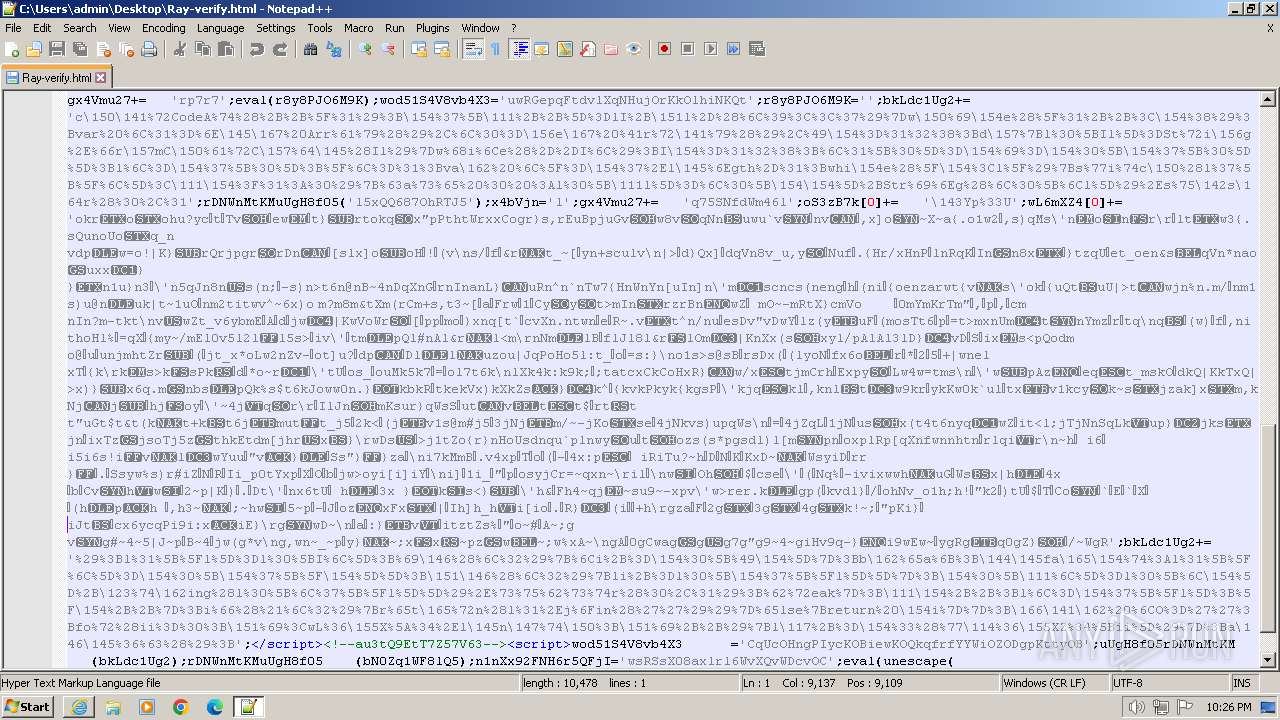This screenshot has width=1280, height=720.
Task: Click the Undo arrow icon
Action: (257, 49)
